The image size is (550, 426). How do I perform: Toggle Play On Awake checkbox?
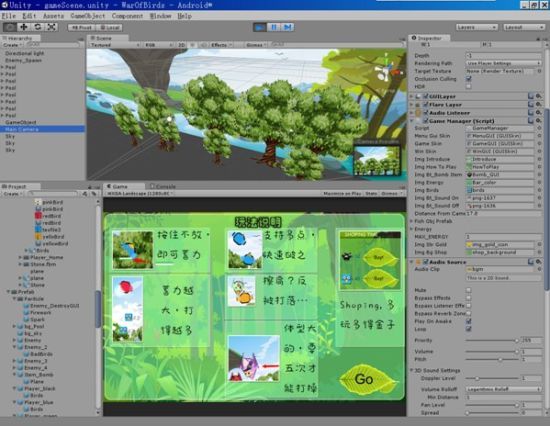coord(469,321)
